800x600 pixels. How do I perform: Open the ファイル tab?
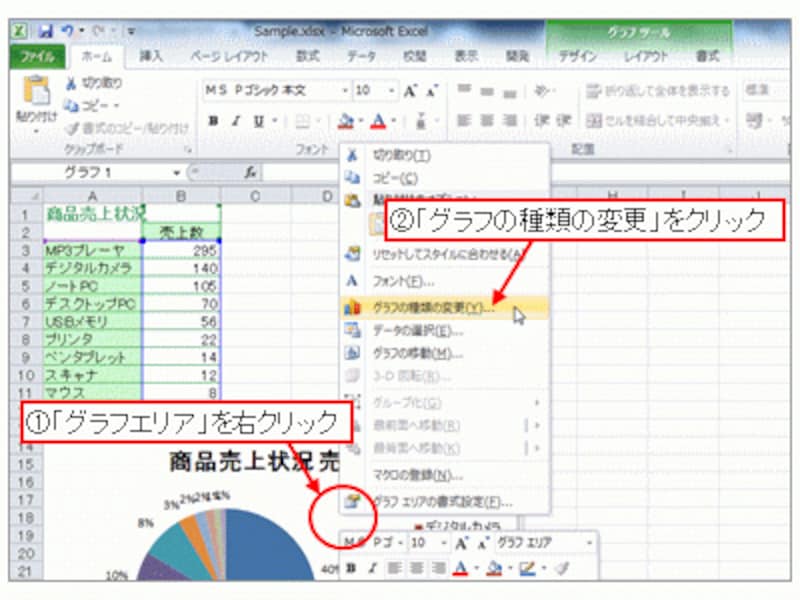pyautogui.click(x=37, y=56)
